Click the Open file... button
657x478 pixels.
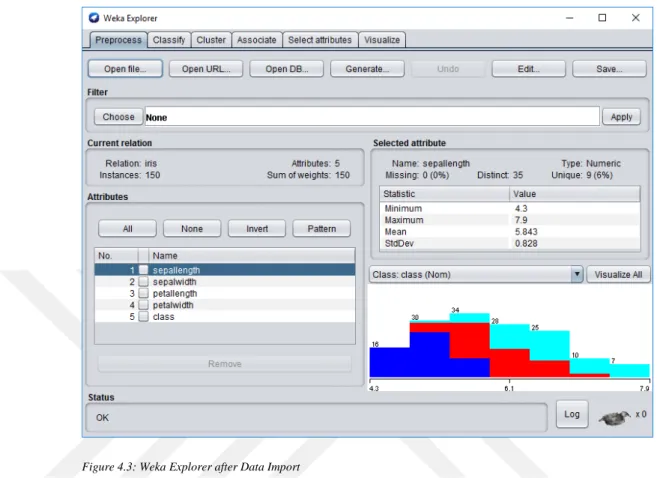point(125,69)
